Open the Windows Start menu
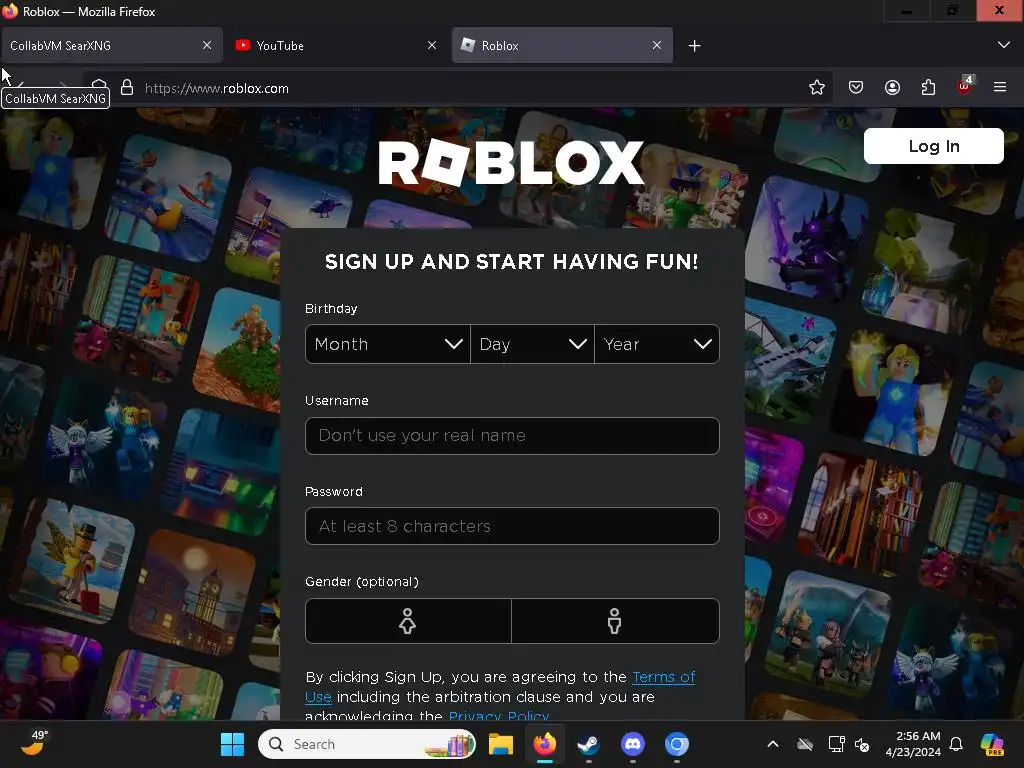Screen dimensions: 1024x768 232,744
